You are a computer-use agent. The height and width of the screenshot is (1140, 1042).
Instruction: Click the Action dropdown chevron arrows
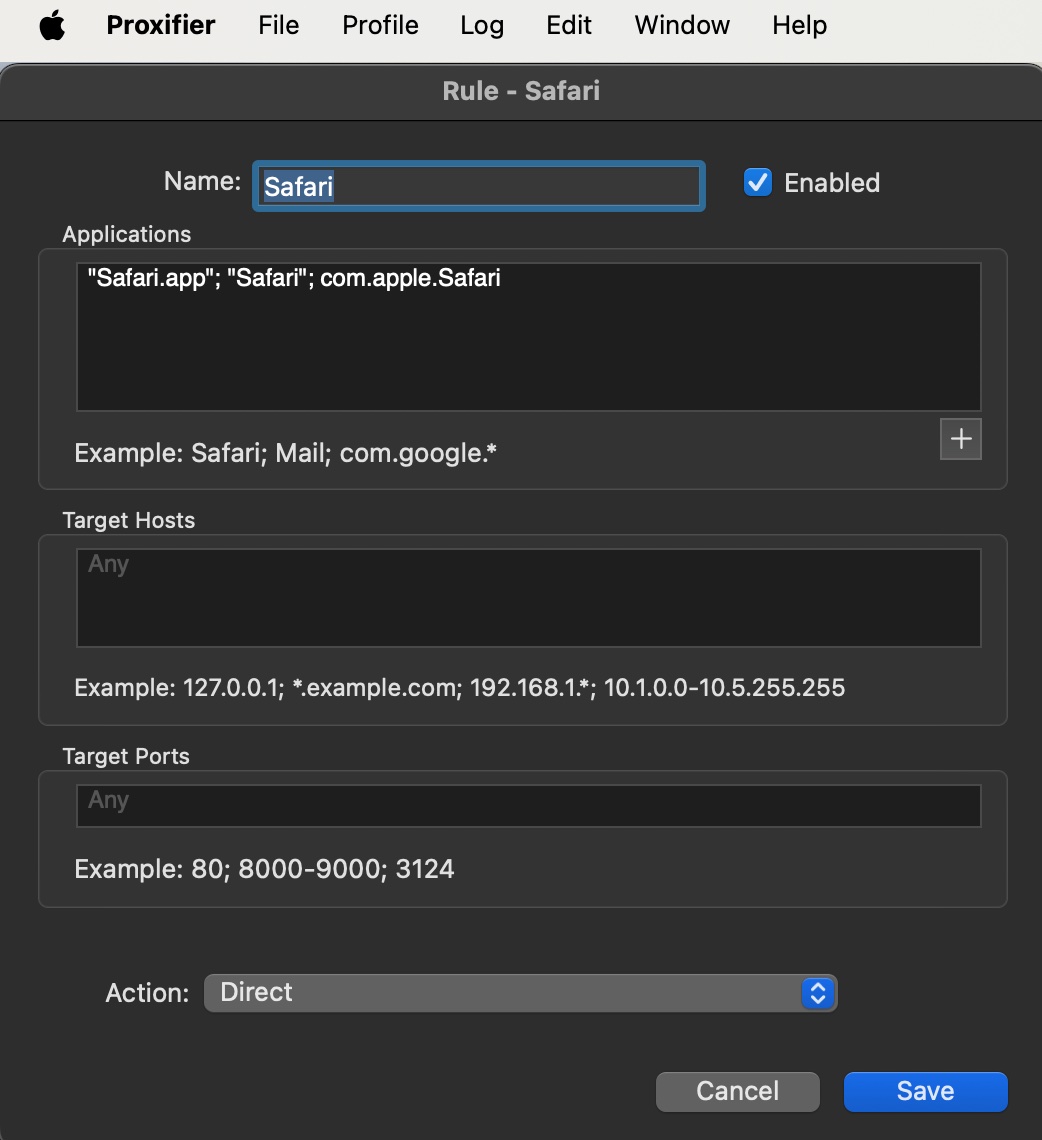click(x=817, y=993)
